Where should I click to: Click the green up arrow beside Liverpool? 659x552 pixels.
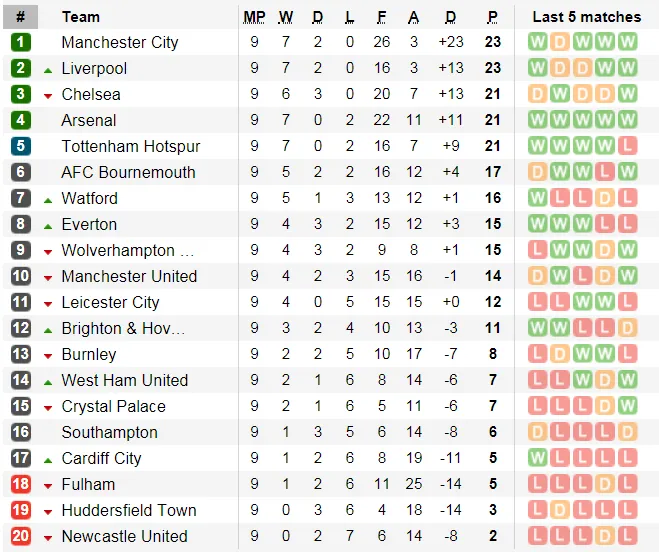[x=48, y=69]
